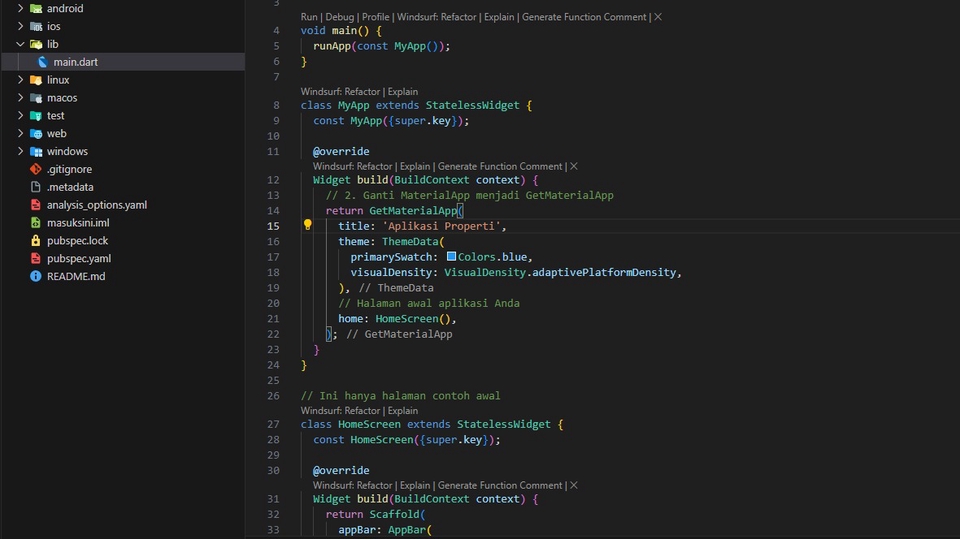The image size is (960, 539).
Task: Click GetMaterialApp on line 14
Action: pos(413,211)
